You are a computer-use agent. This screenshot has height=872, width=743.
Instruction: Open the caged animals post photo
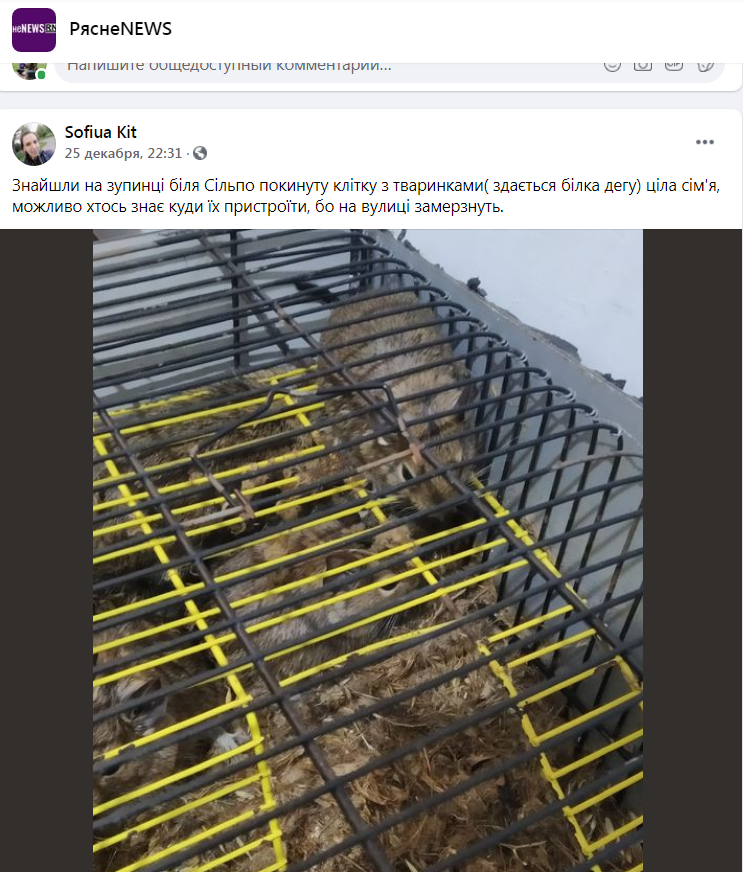tap(368, 551)
